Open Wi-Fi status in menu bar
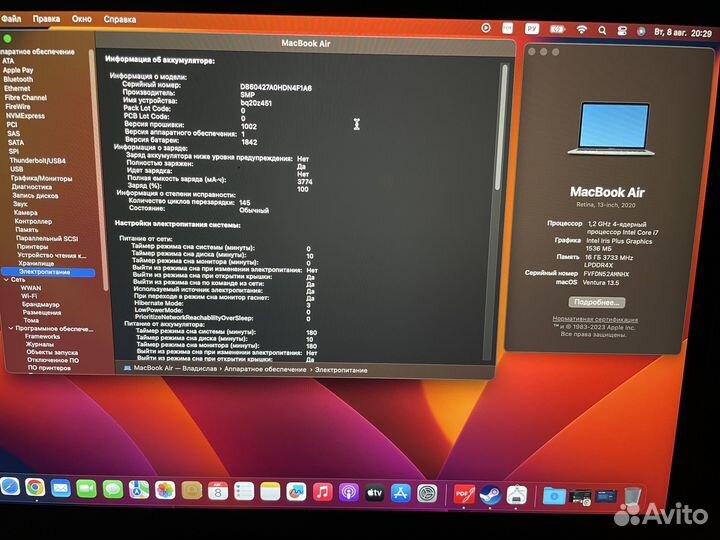Screen dimensions: 720x540 (x=581, y=30)
